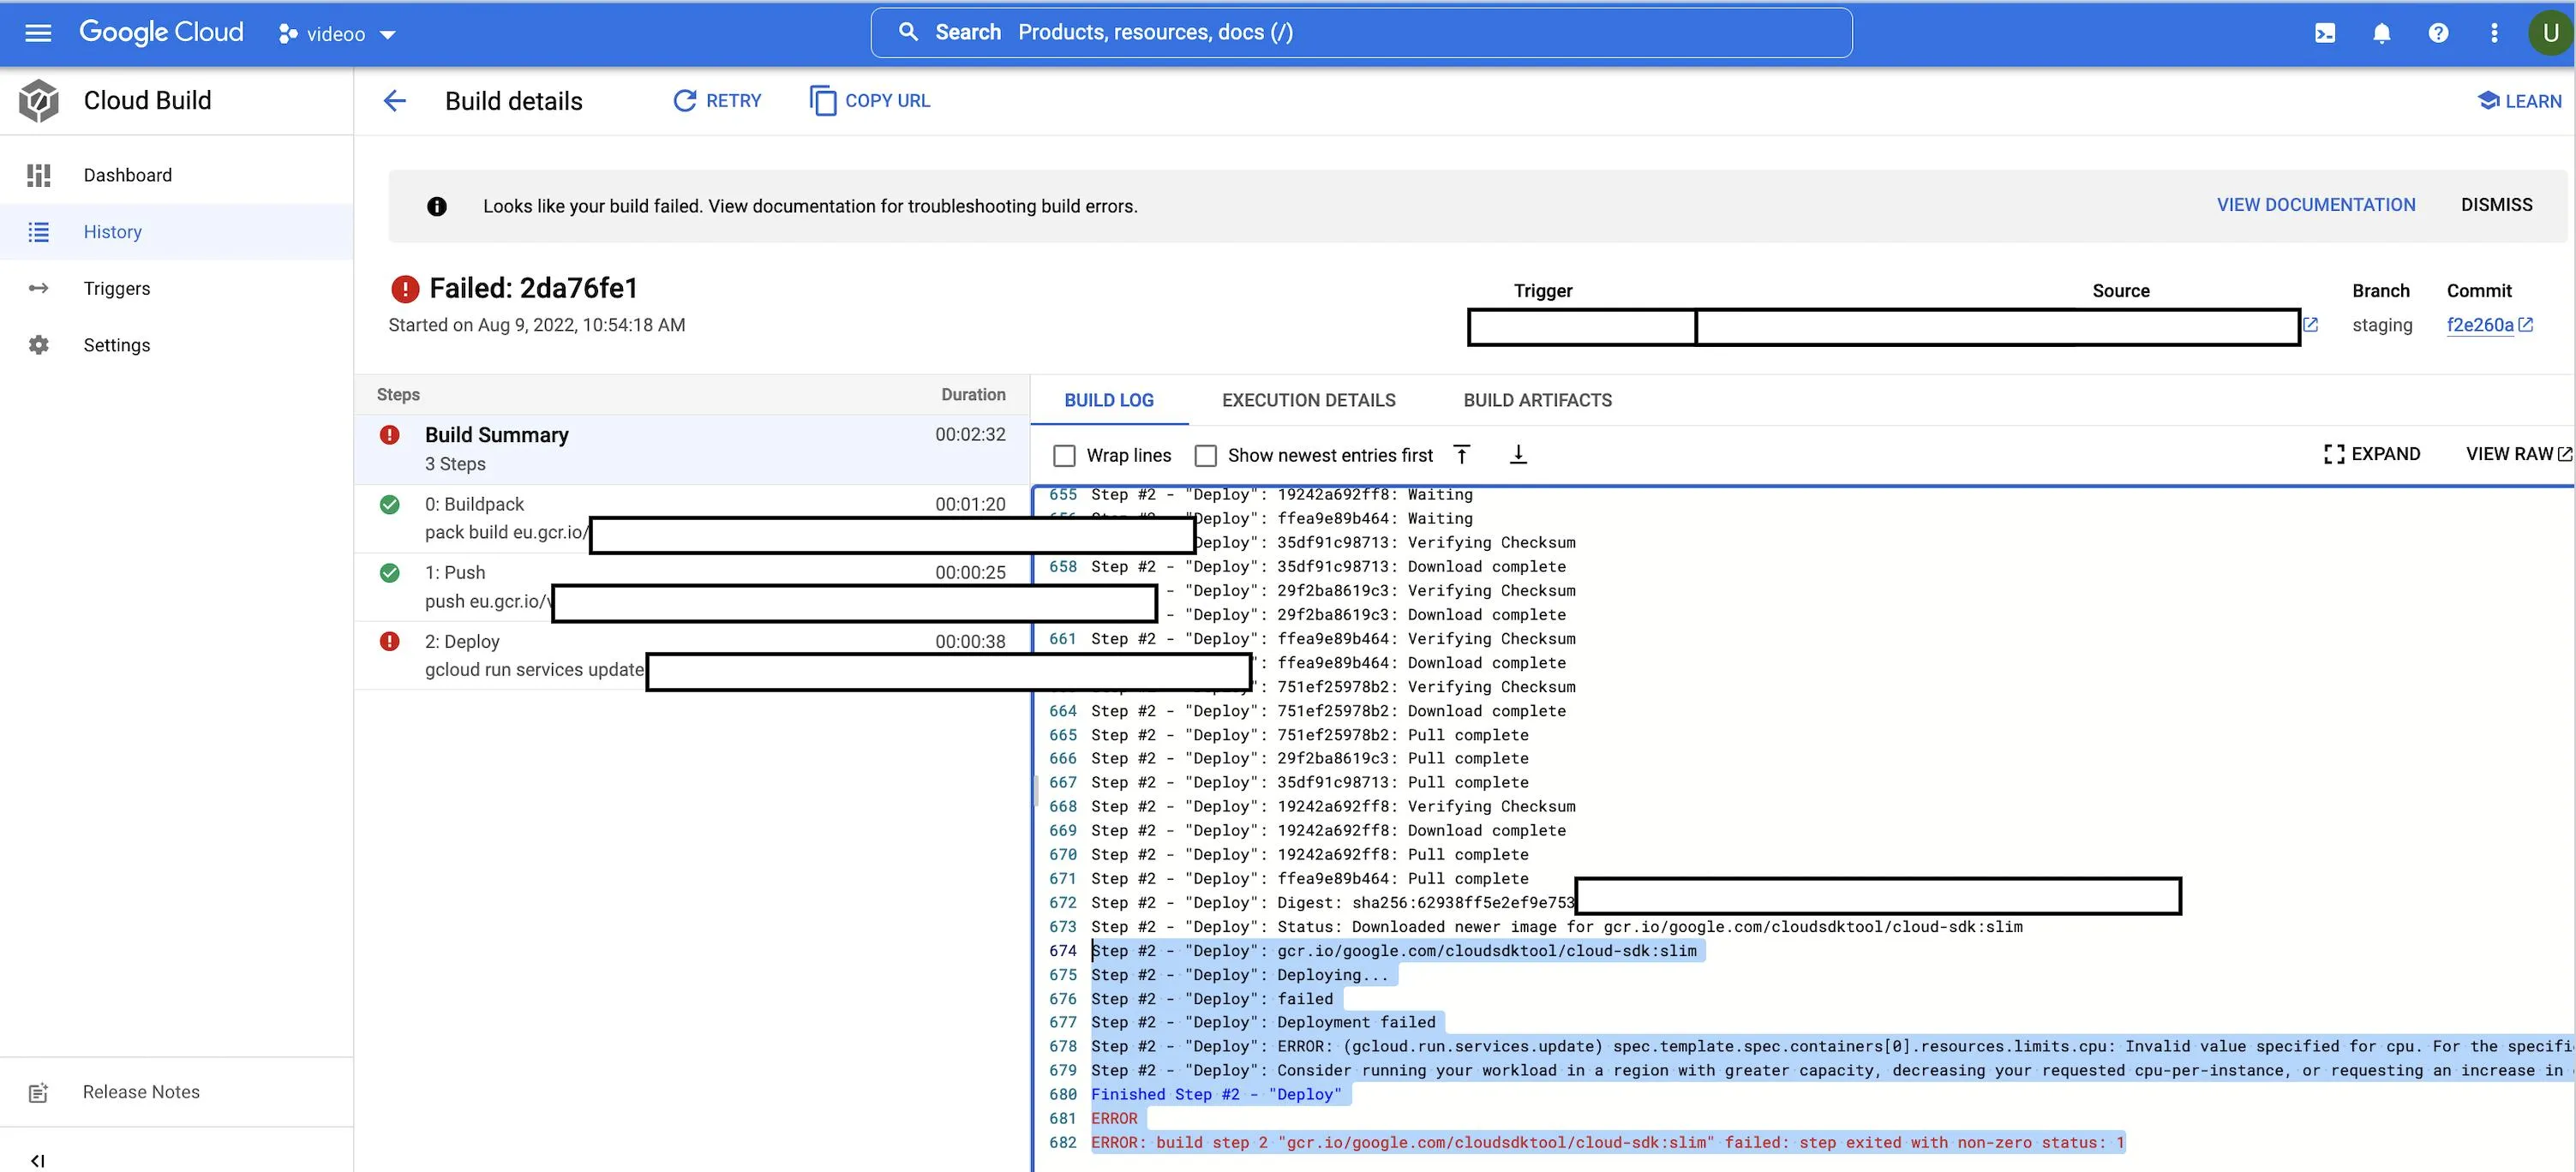Screen dimensions: 2576x1172
Task: Open the help question mark icon
Action: [x=2438, y=33]
